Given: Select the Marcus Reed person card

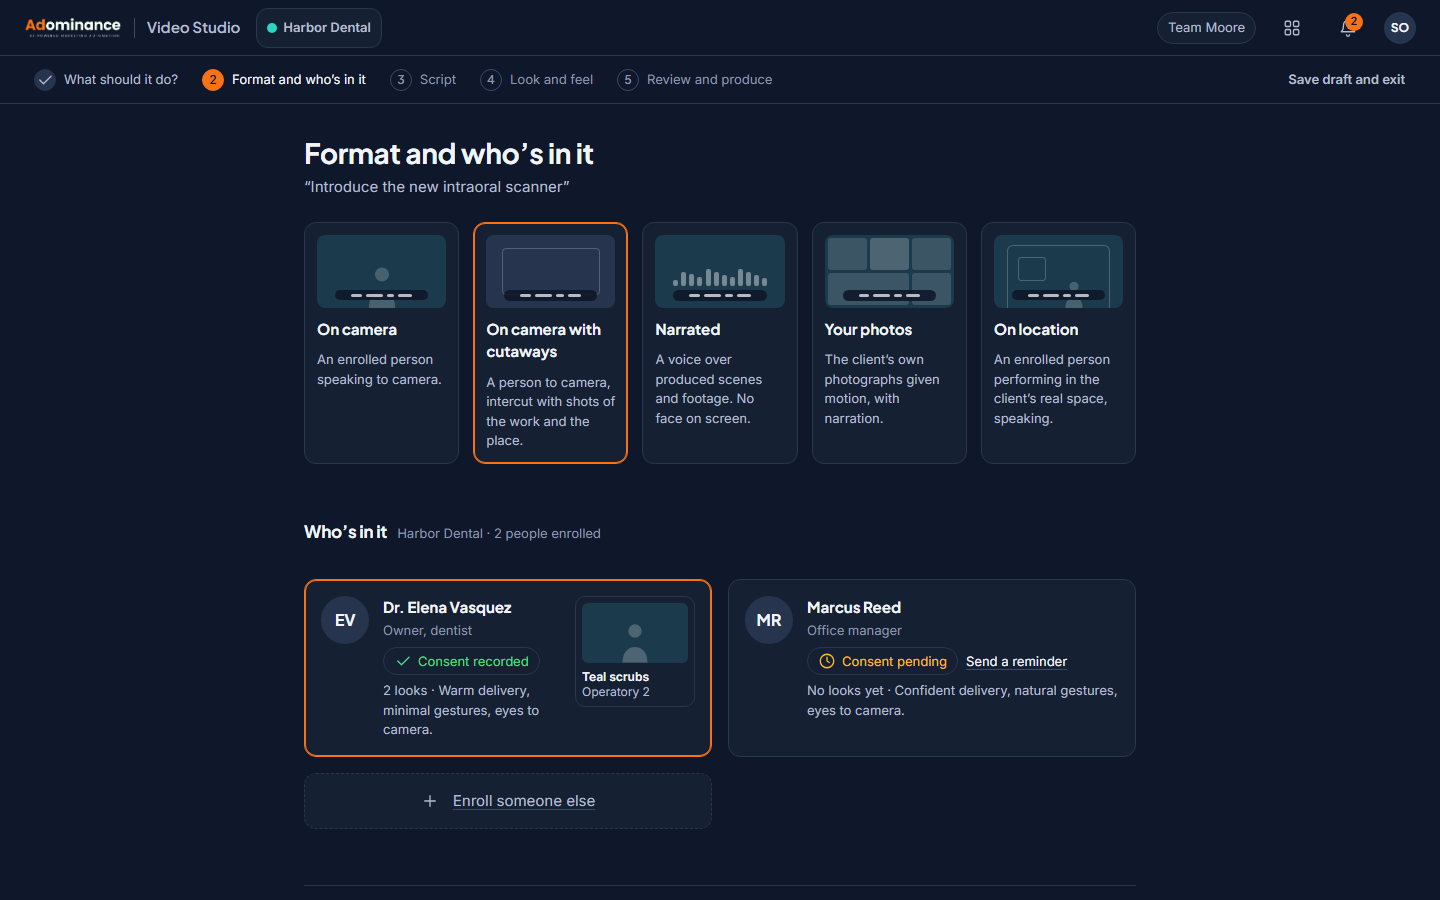Looking at the screenshot, I should pos(932,668).
